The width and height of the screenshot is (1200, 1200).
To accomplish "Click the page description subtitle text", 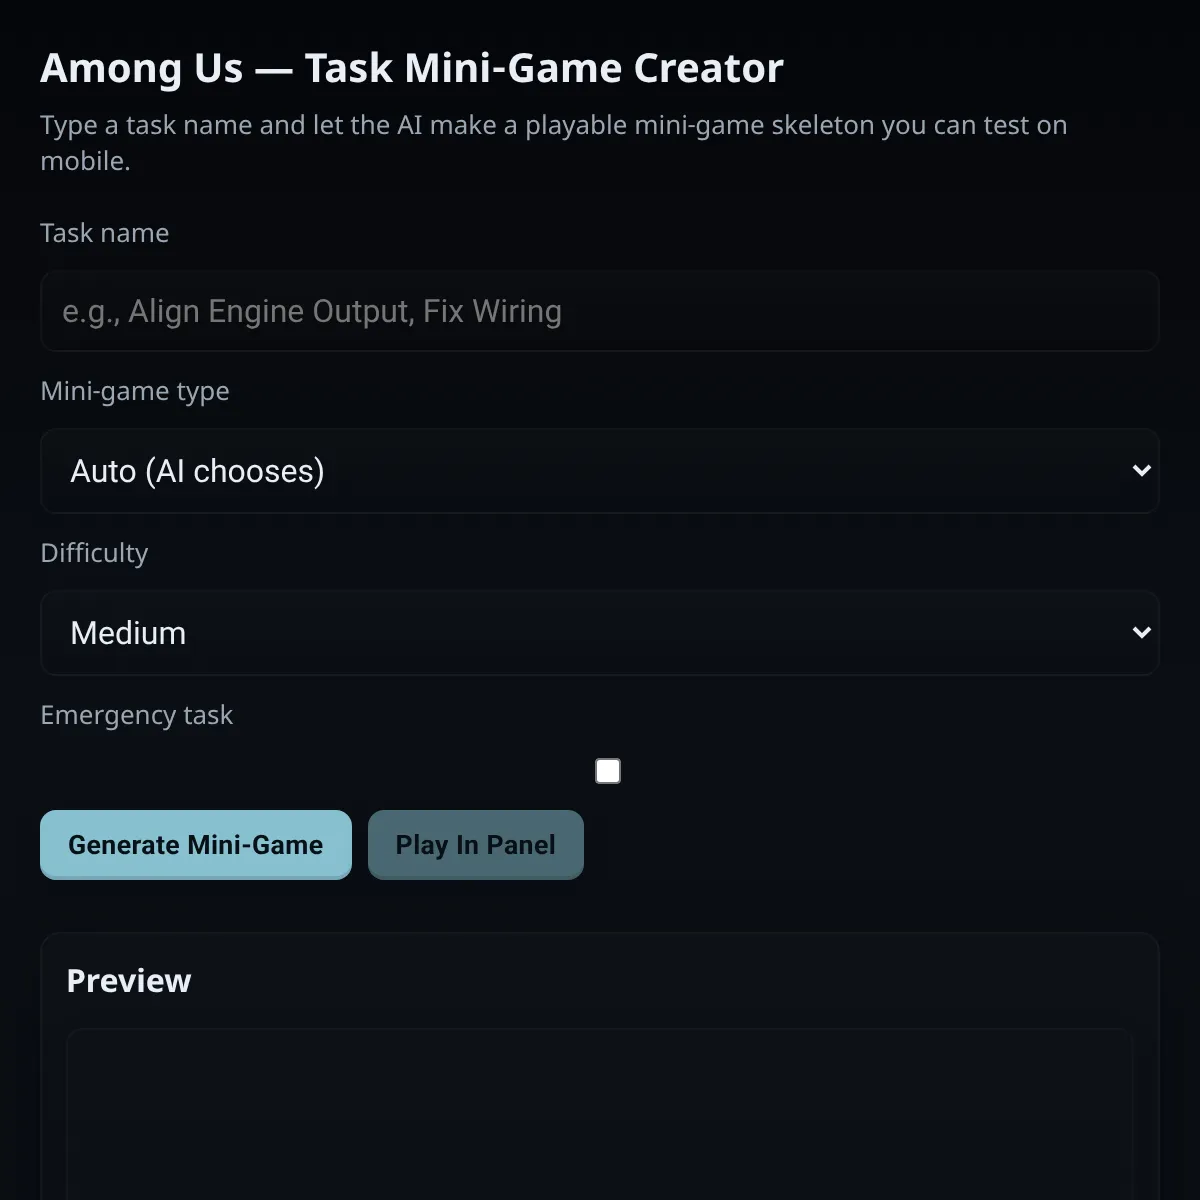I will click(x=554, y=143).
